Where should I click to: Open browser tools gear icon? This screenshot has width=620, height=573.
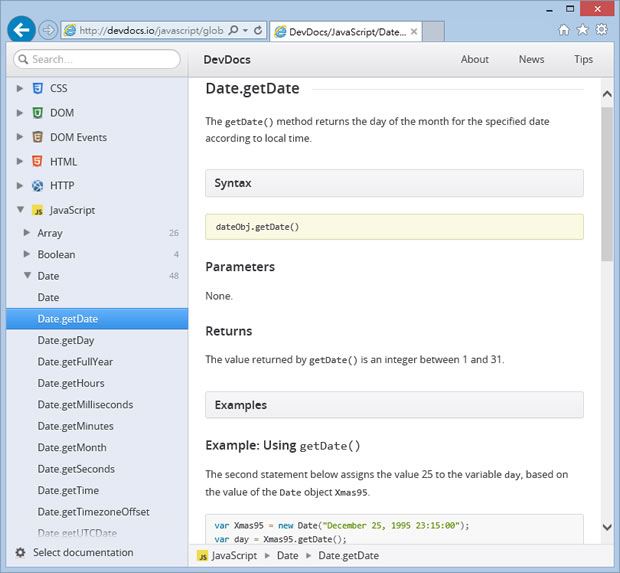pos(601,30)
